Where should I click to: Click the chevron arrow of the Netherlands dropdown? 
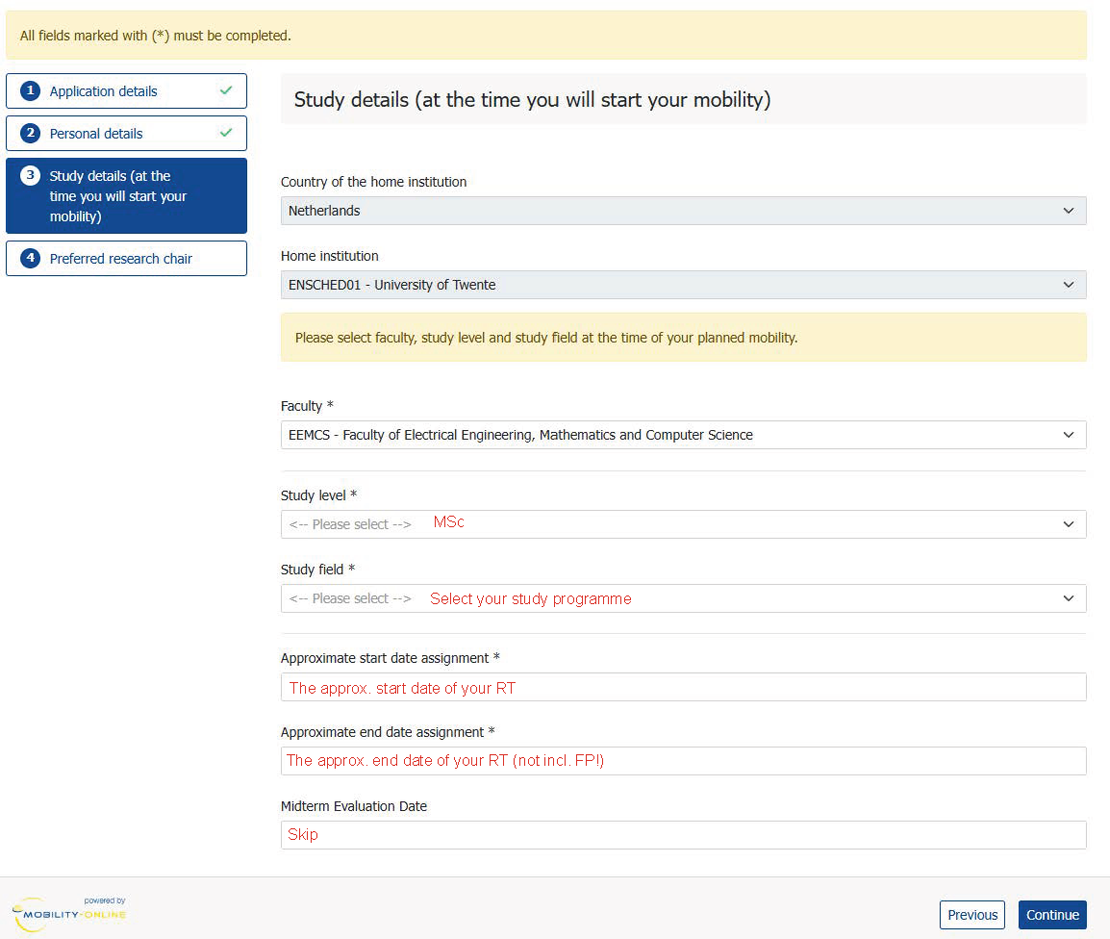1068,211
